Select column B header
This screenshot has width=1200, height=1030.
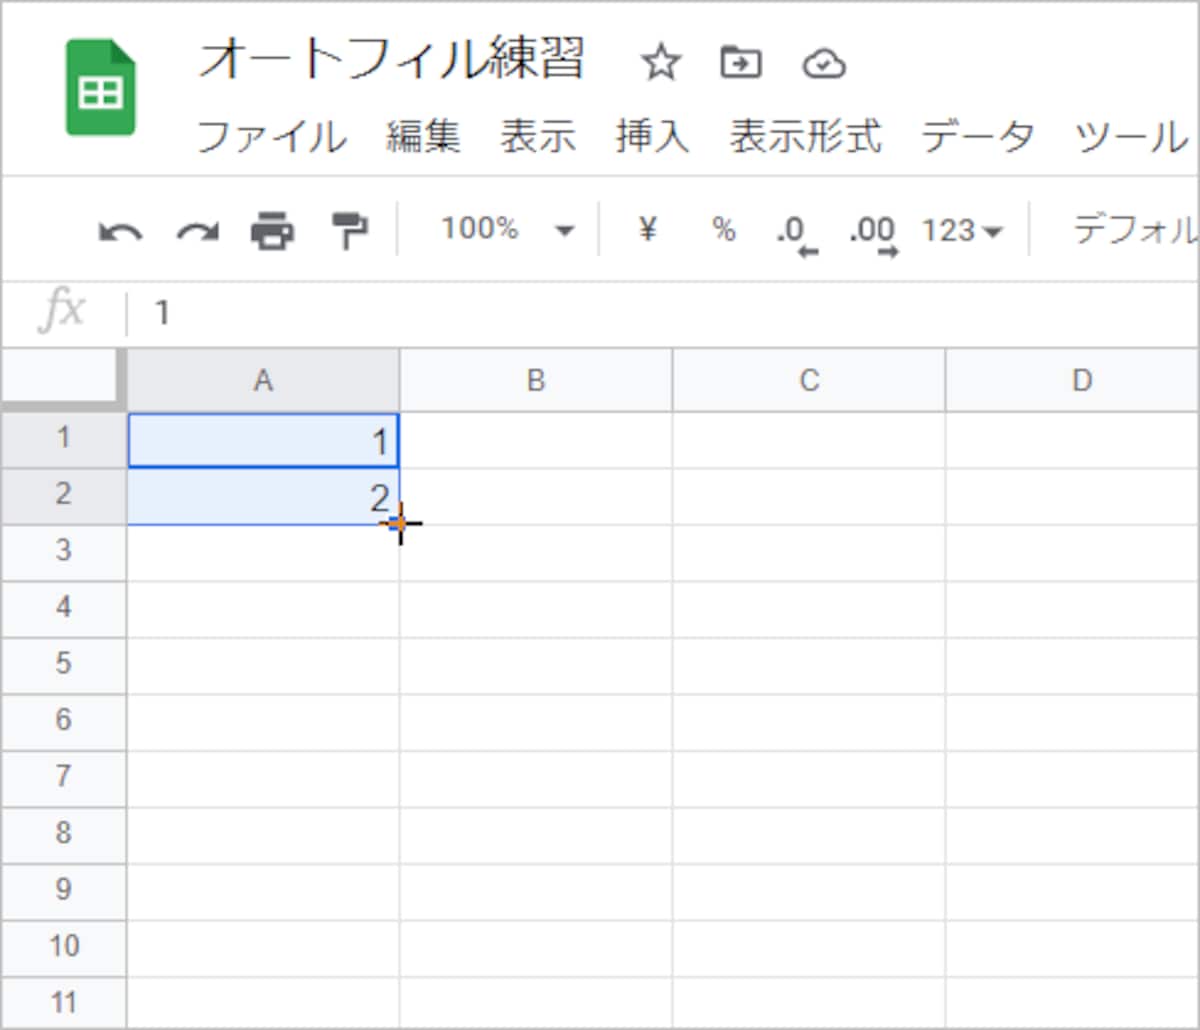pyautogui.click(x=536, y=380)
